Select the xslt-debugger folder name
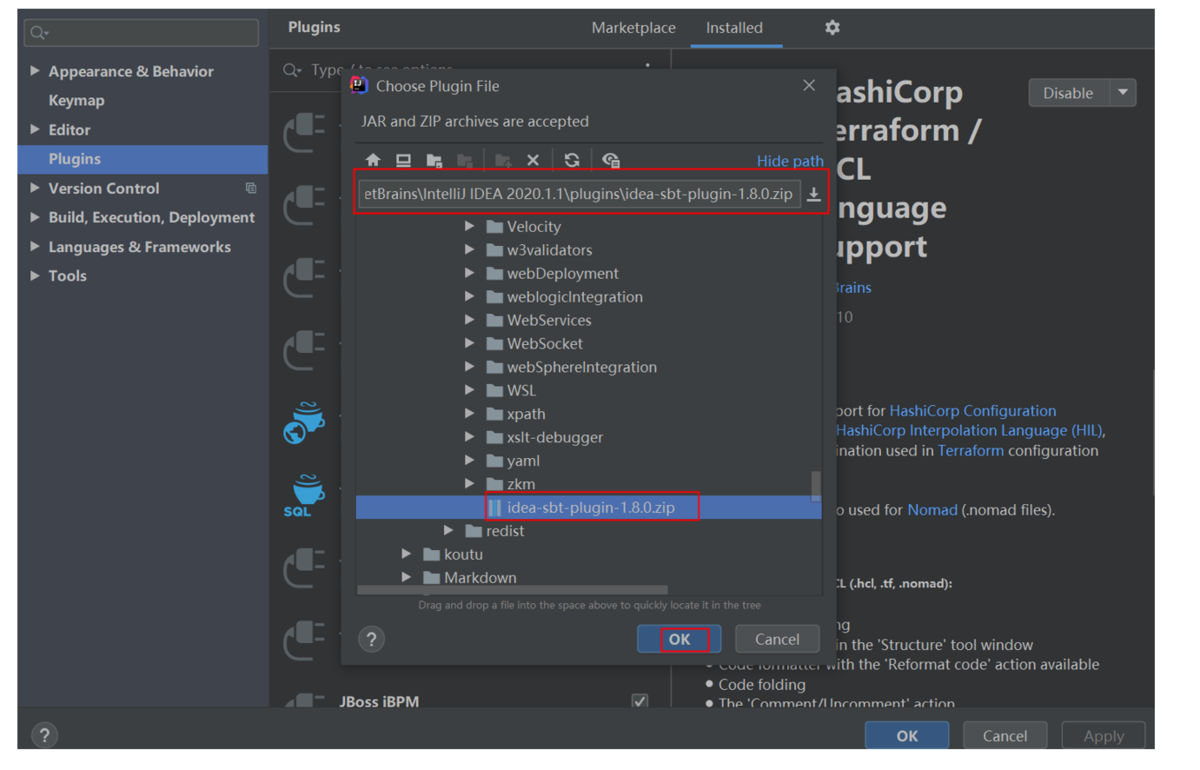This screenshot has width=1200, height=770. 554,437
